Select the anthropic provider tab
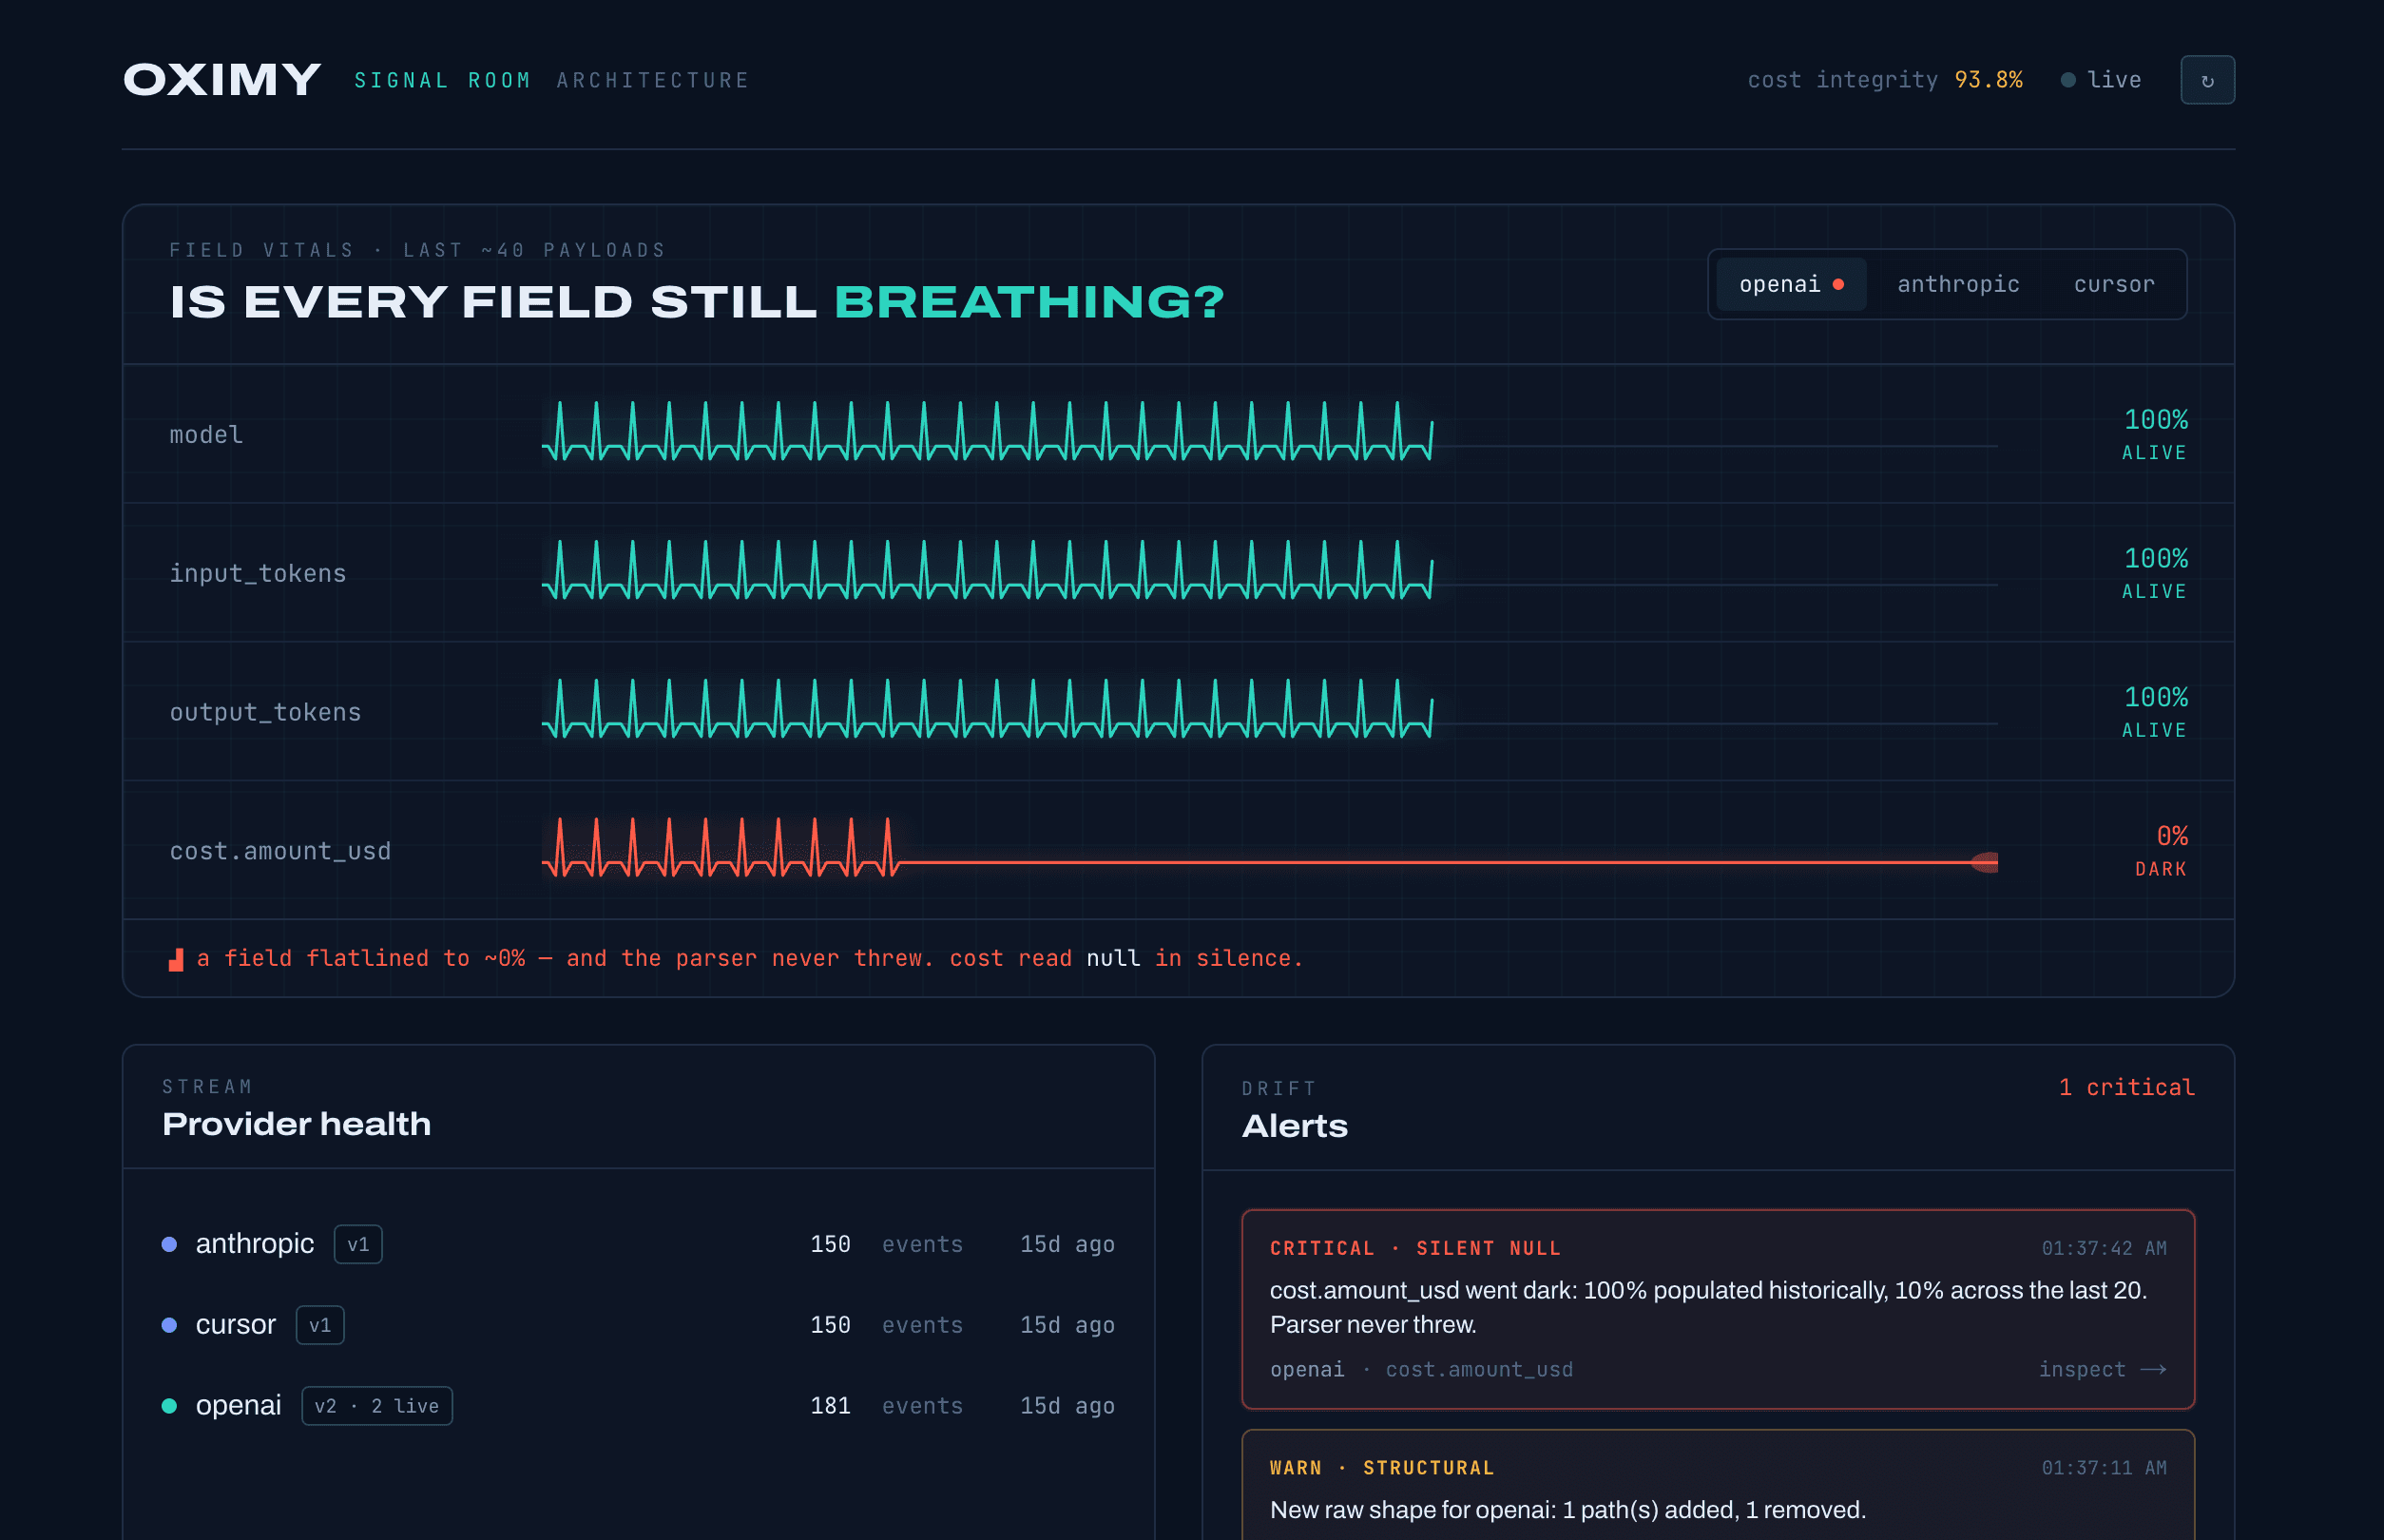 (x=1958, y=284)
